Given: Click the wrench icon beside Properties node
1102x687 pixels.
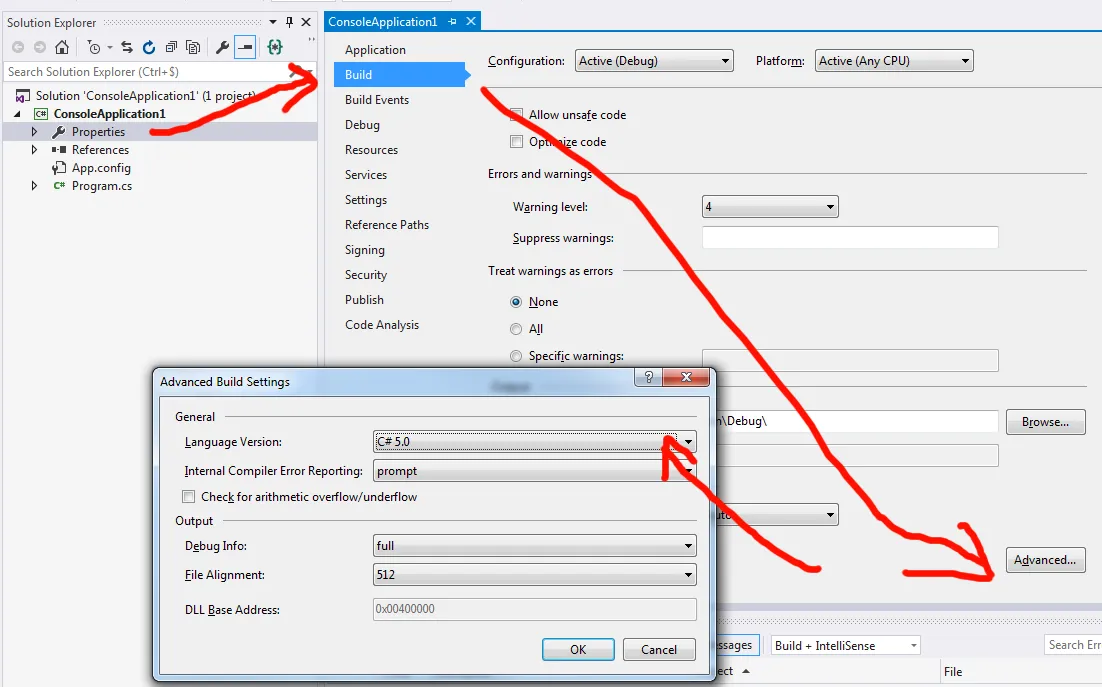Looking at the screenshot, I should [59, 131].
